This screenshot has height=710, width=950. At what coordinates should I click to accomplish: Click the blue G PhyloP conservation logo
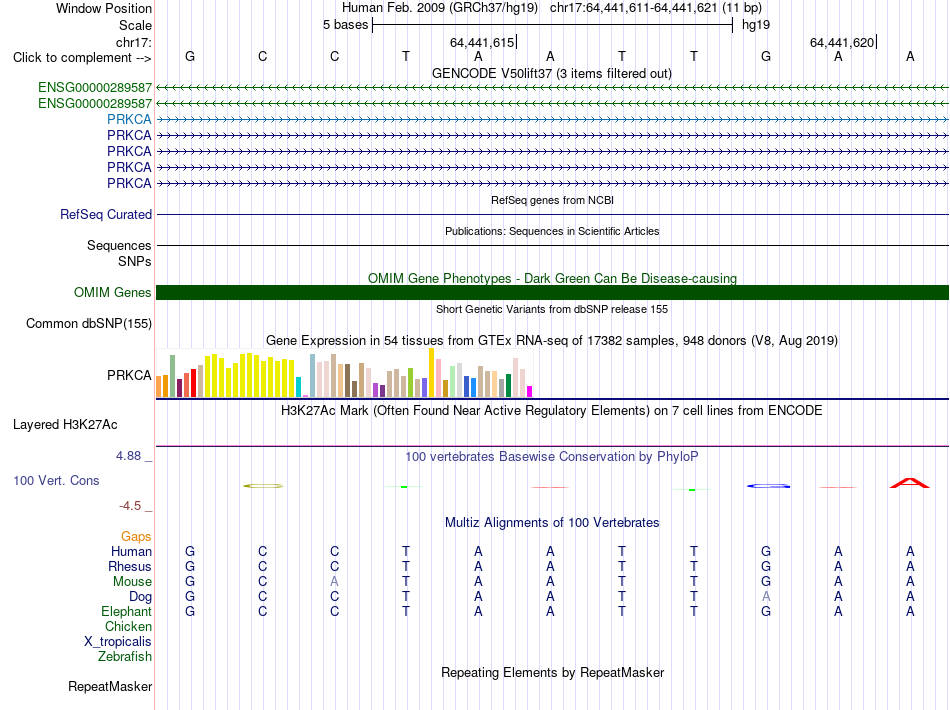768,486
